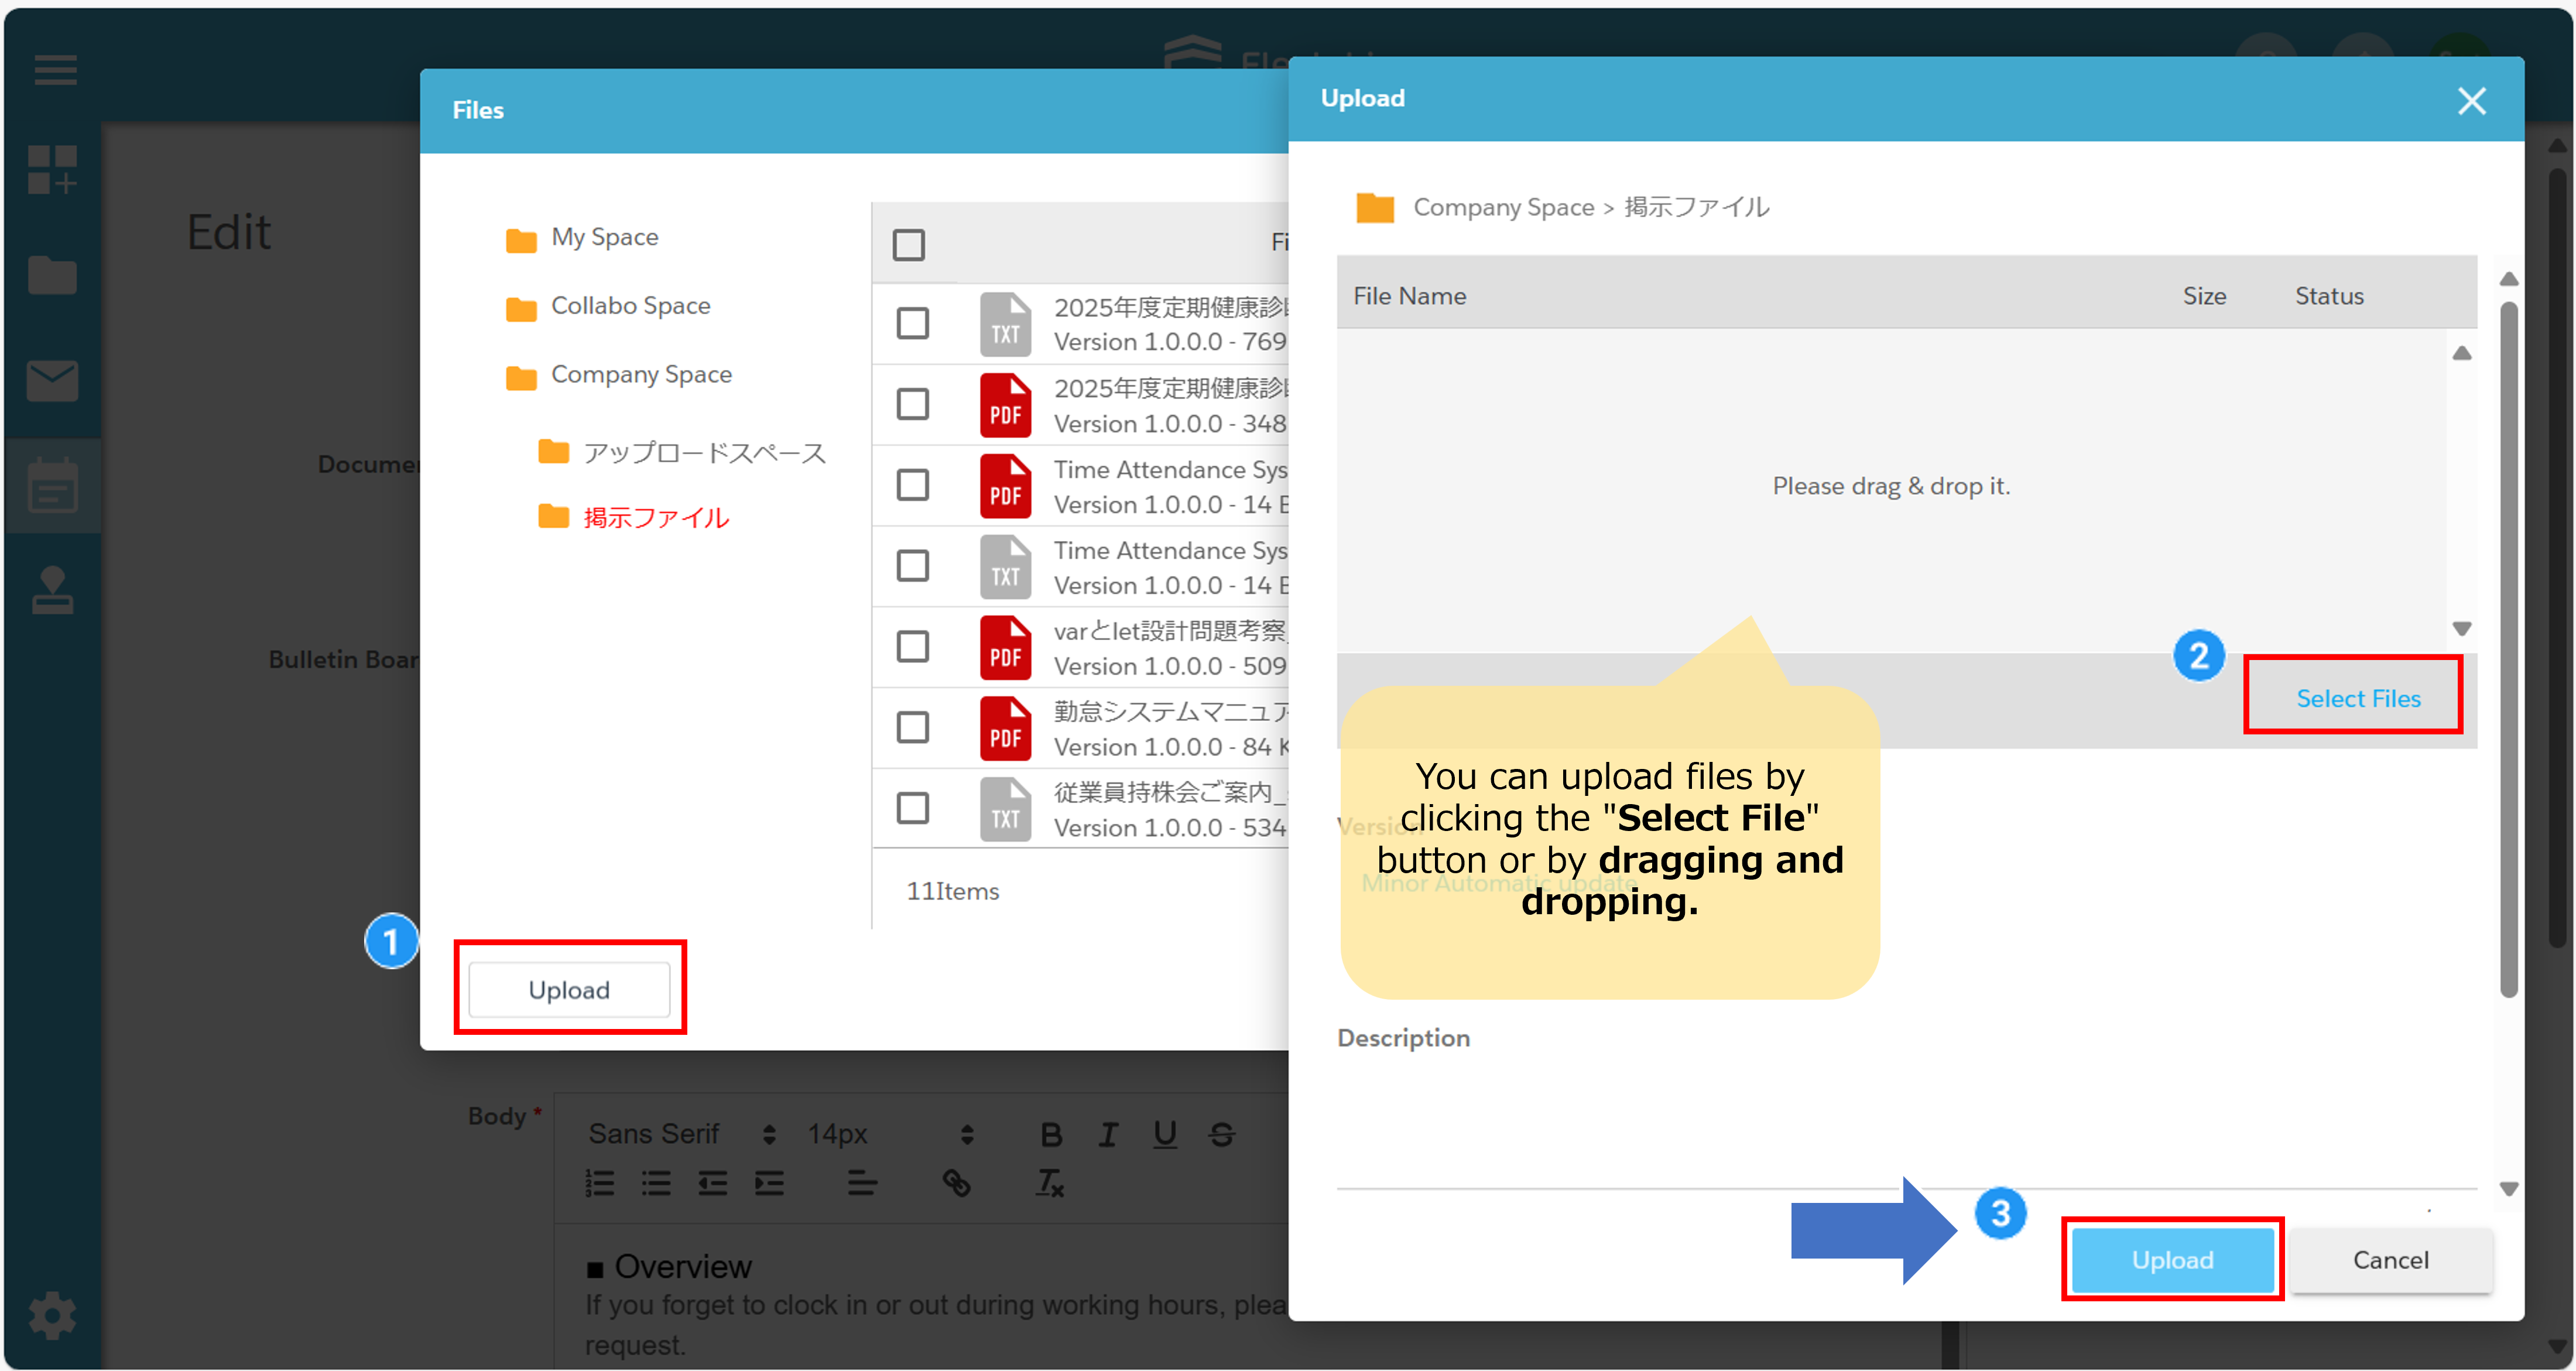
Task: Select Company Space in the folder tree
Action: (641, 375)
